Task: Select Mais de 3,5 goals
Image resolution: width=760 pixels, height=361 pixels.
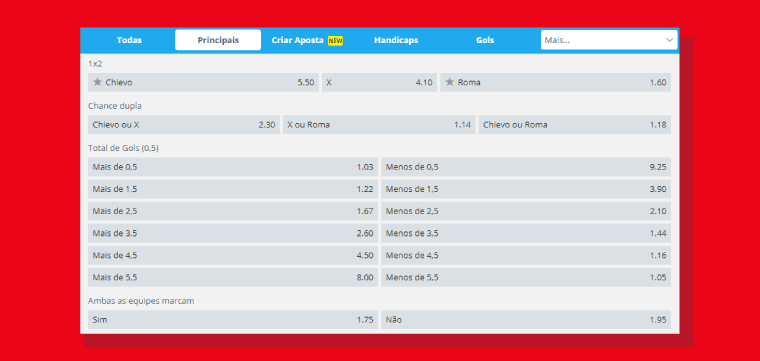Action: [x=233, y=233]
